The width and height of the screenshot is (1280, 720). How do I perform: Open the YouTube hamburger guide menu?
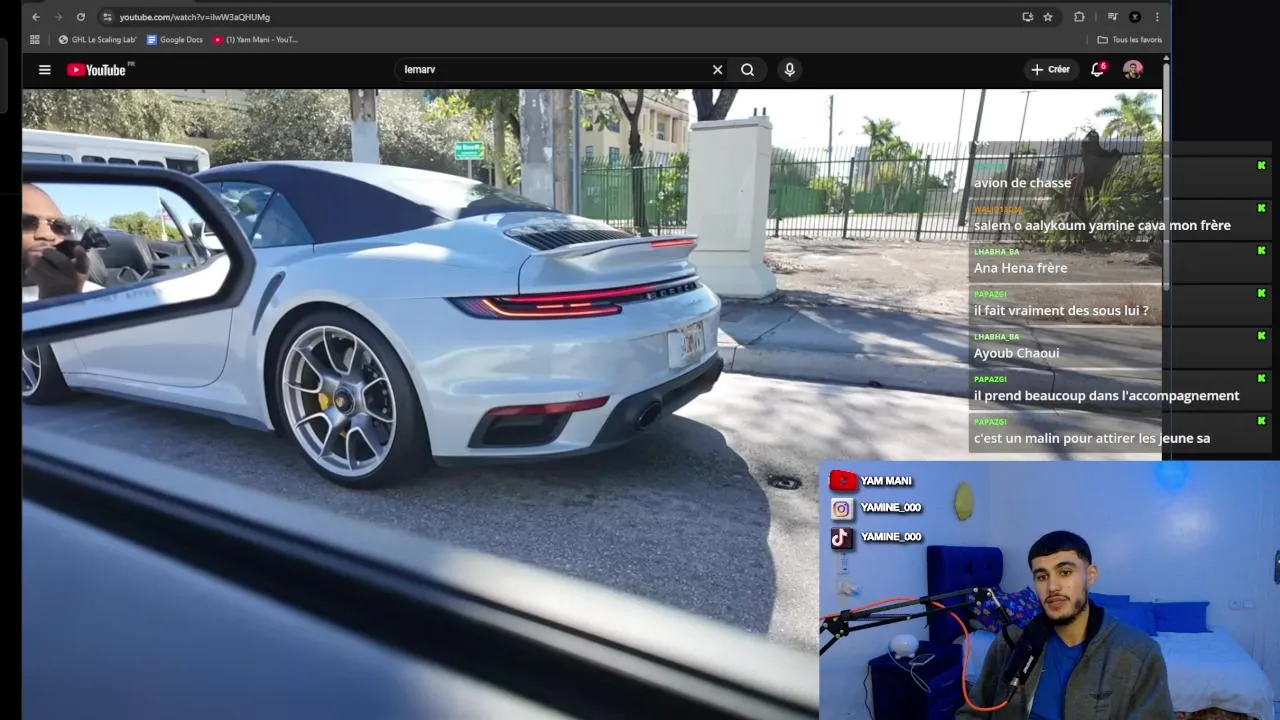[45, 69]
